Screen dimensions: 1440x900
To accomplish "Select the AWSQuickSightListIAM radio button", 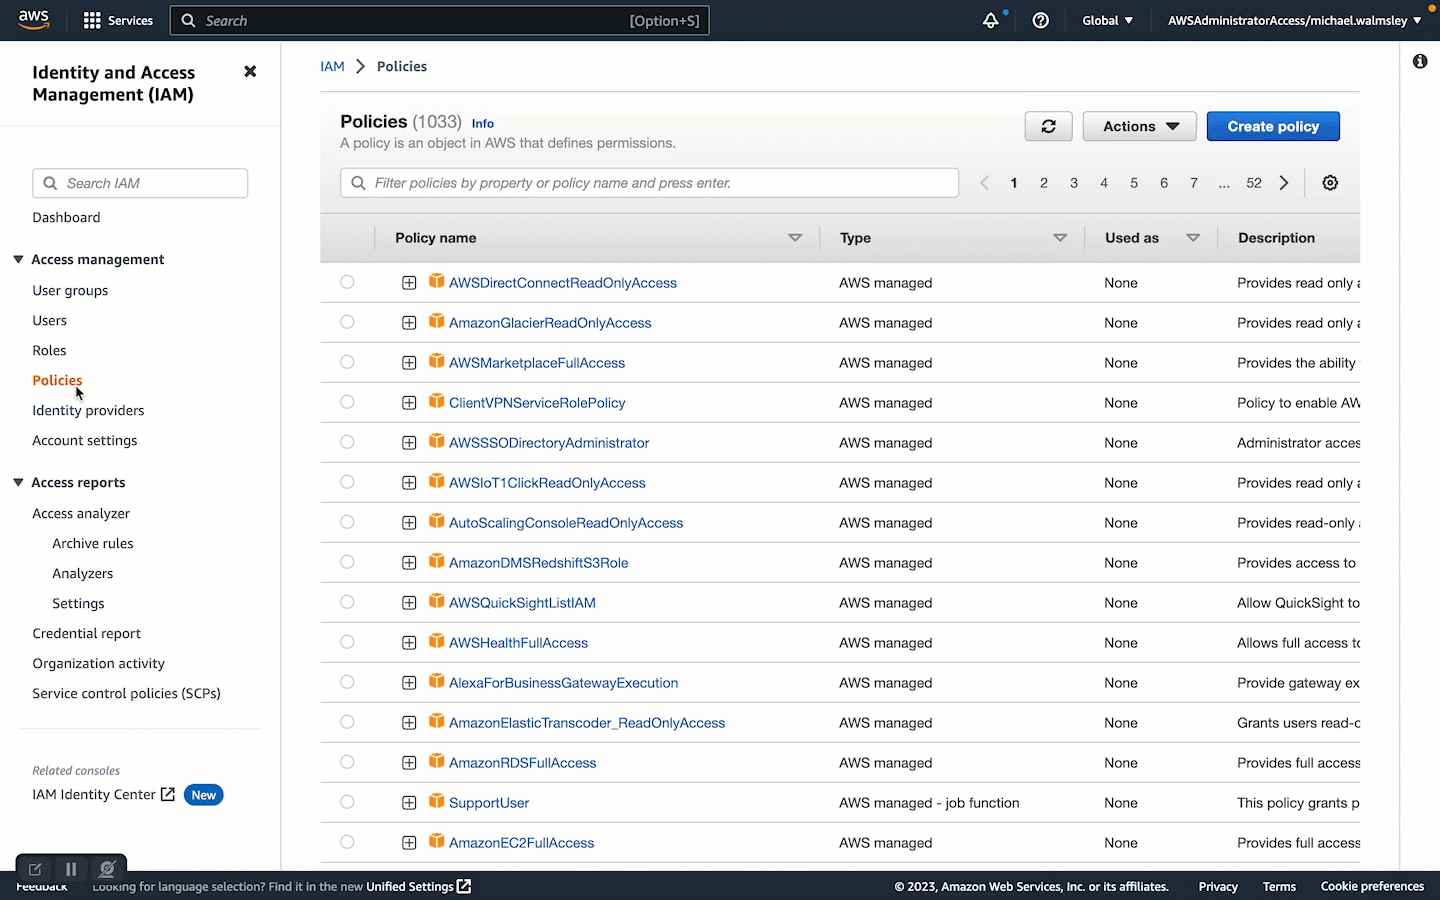I will [x=347, y=602].
